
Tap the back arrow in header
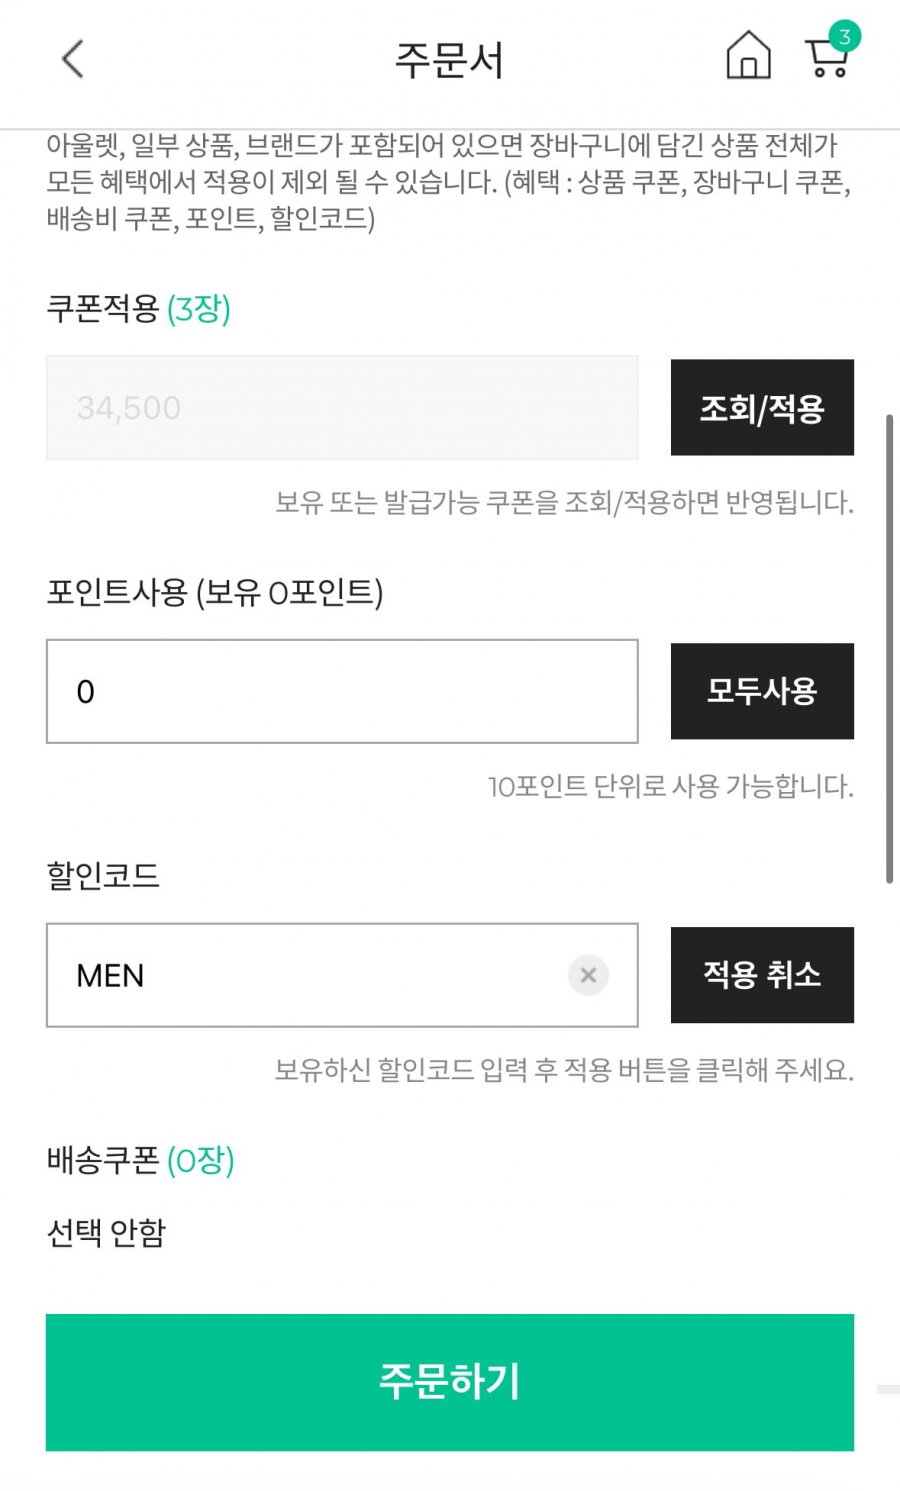(x=72, y=59)
